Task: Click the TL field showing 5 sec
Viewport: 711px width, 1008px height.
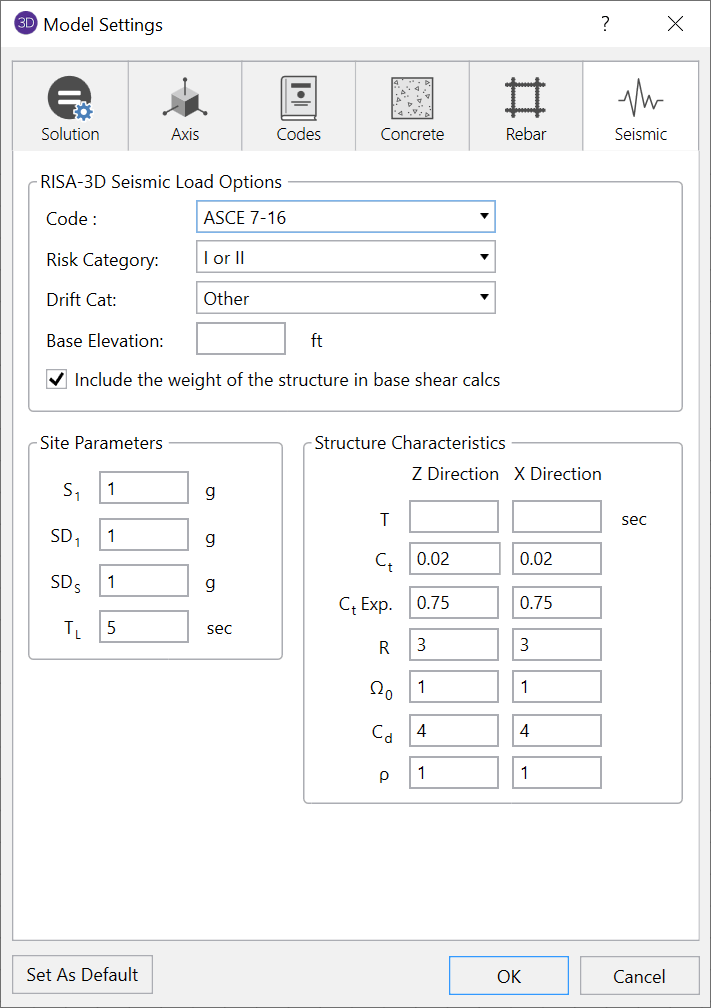Action: [143, 626]
